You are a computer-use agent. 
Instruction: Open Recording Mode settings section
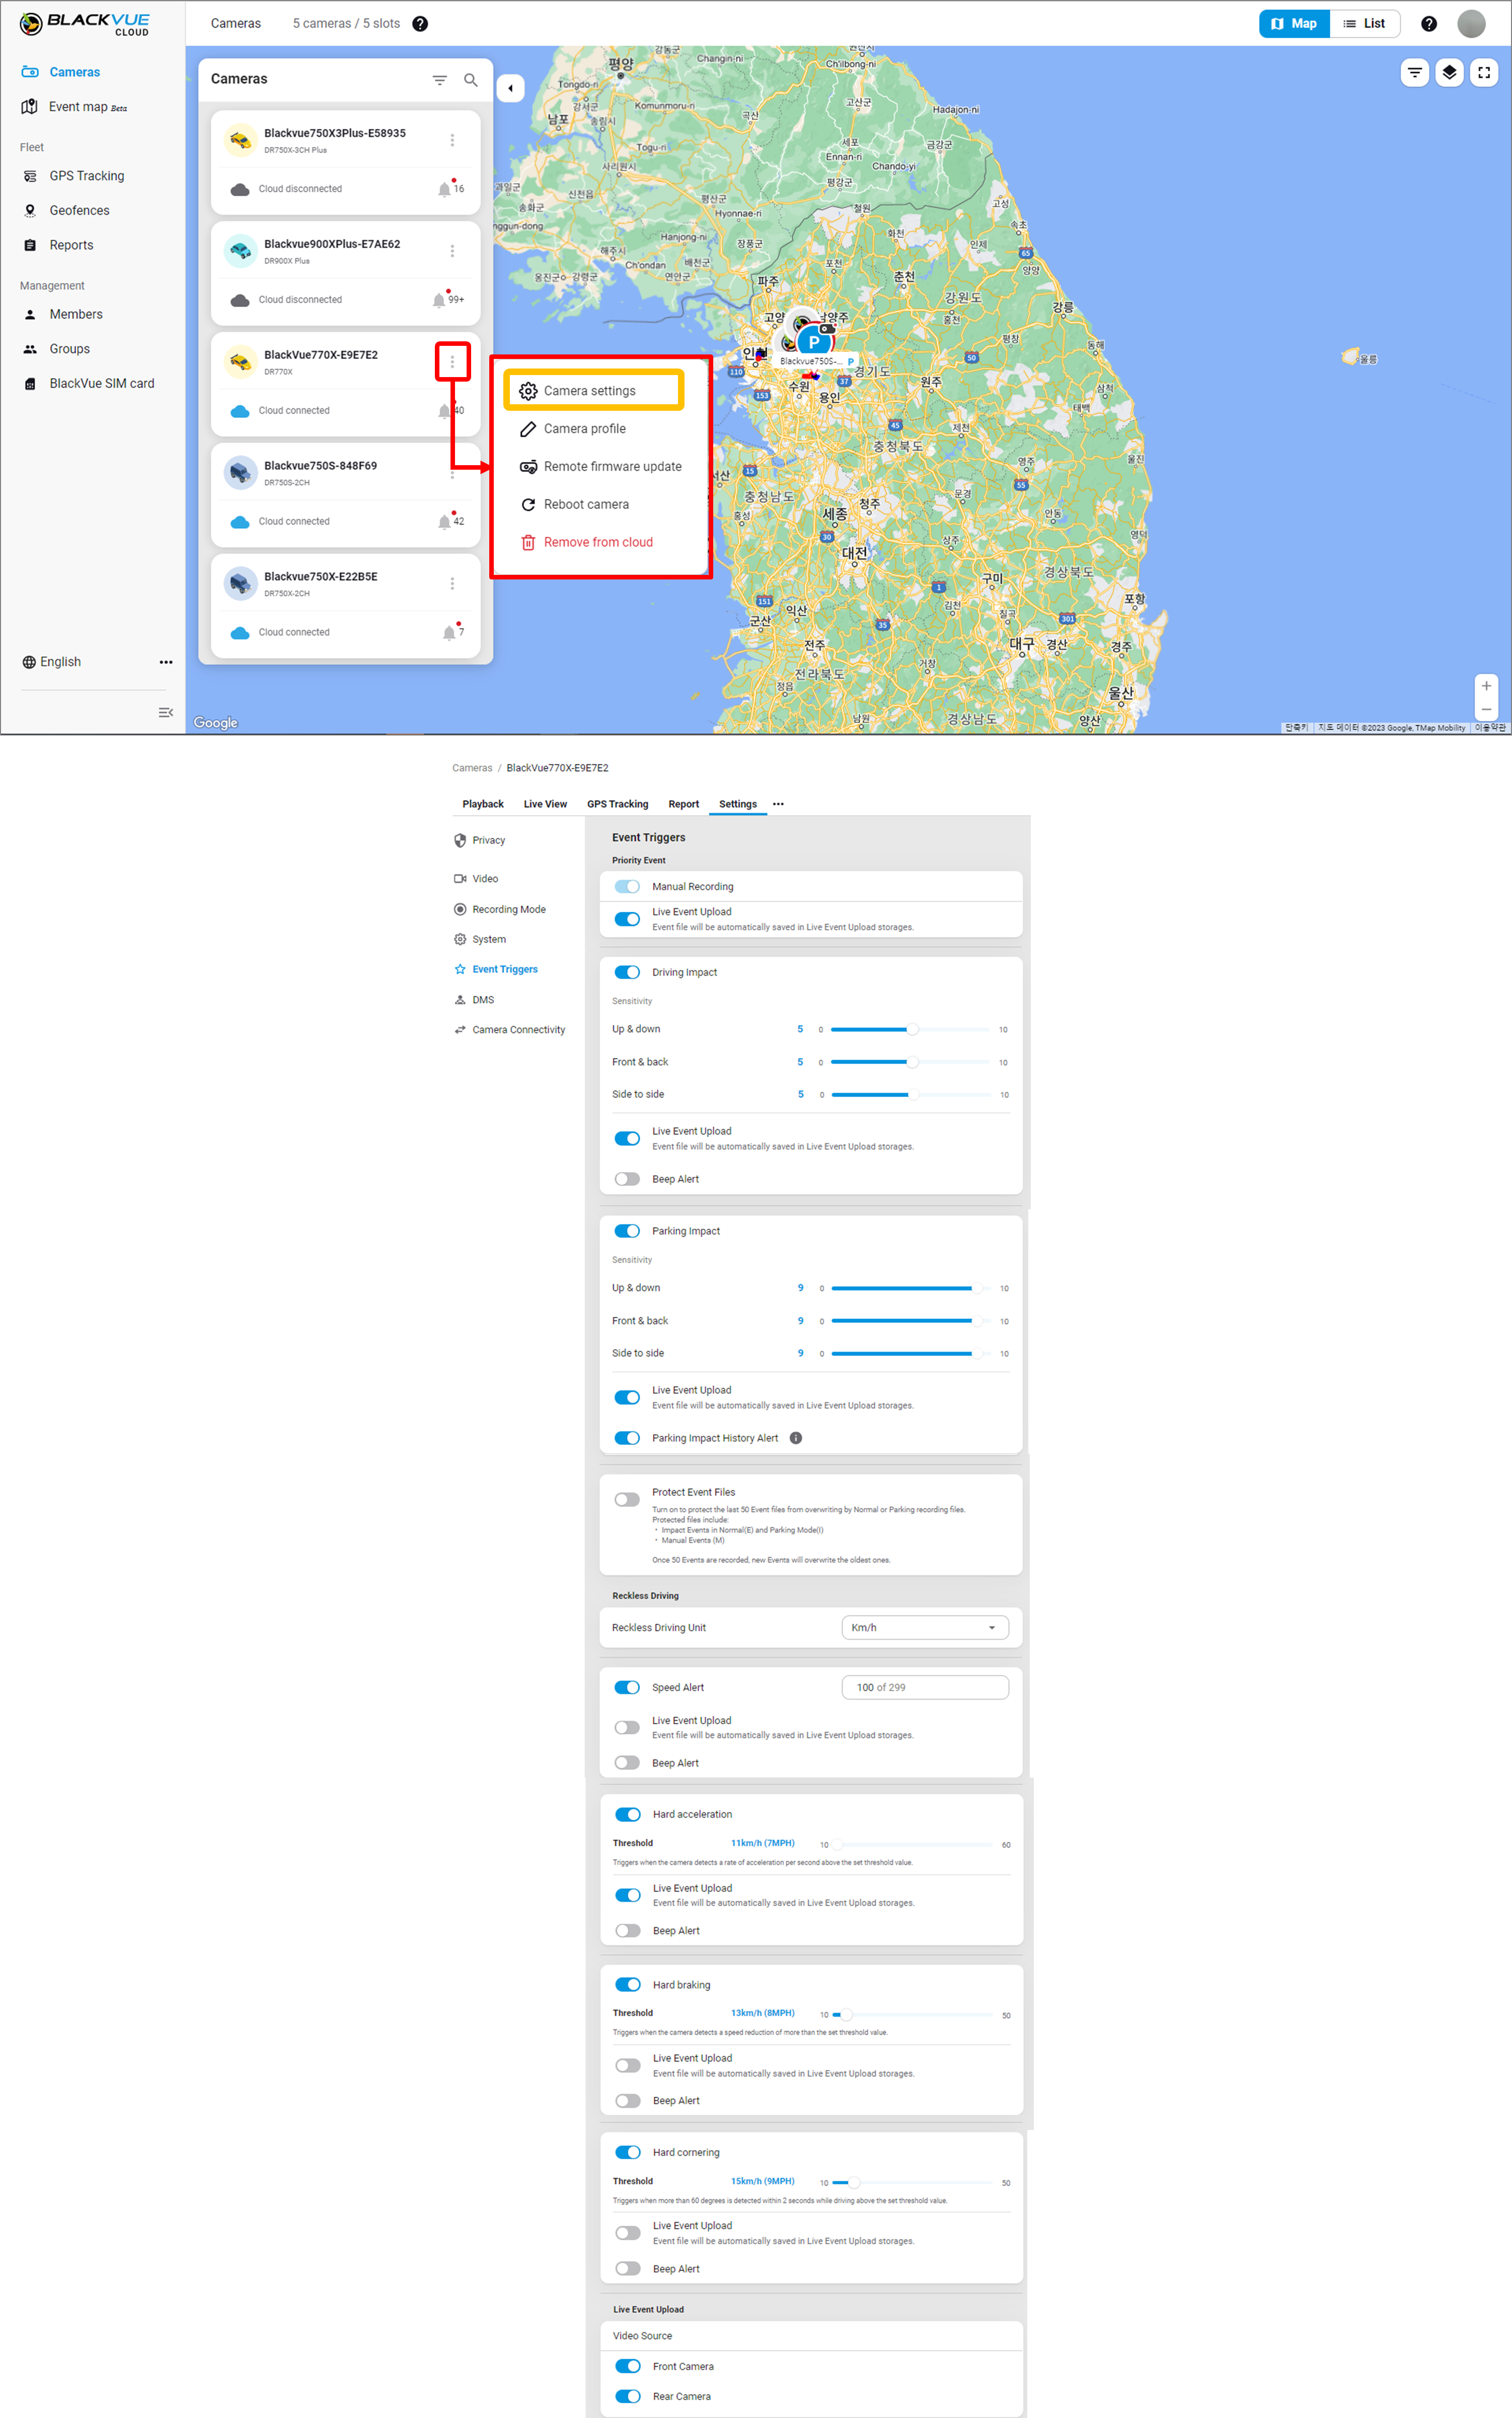point(500,910)
